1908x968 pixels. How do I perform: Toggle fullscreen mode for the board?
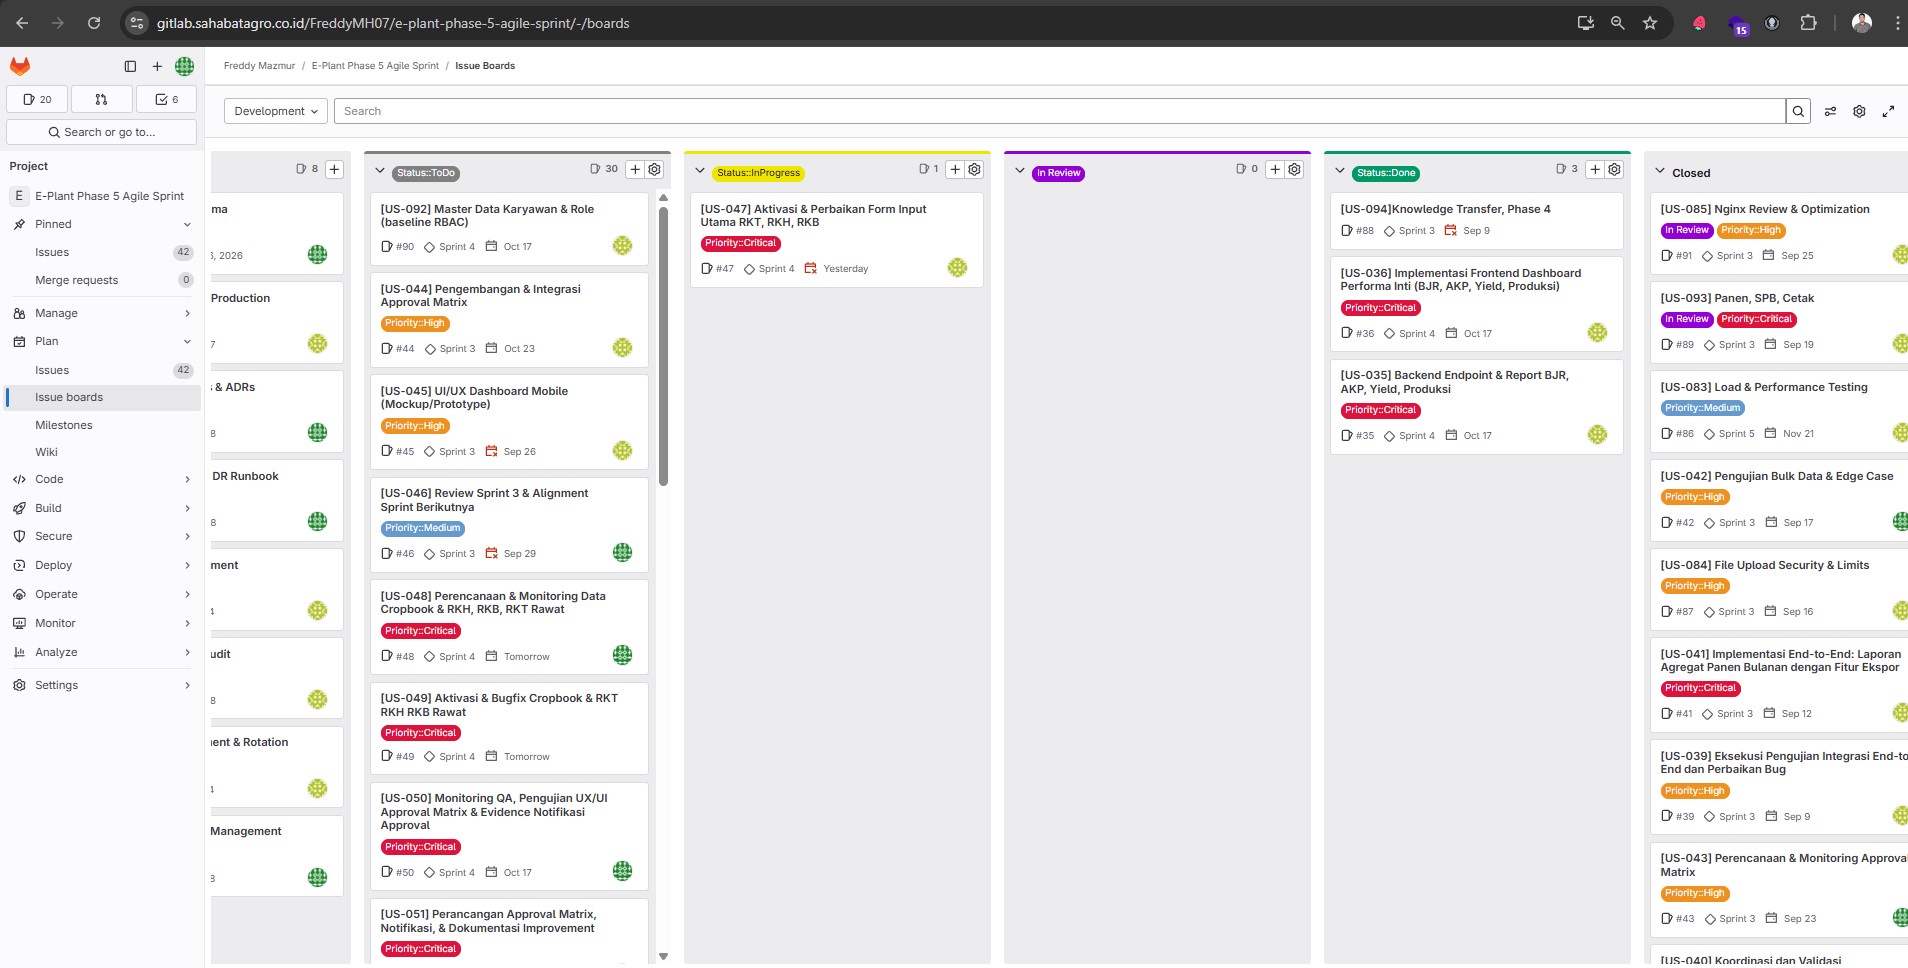[1888, 111]
